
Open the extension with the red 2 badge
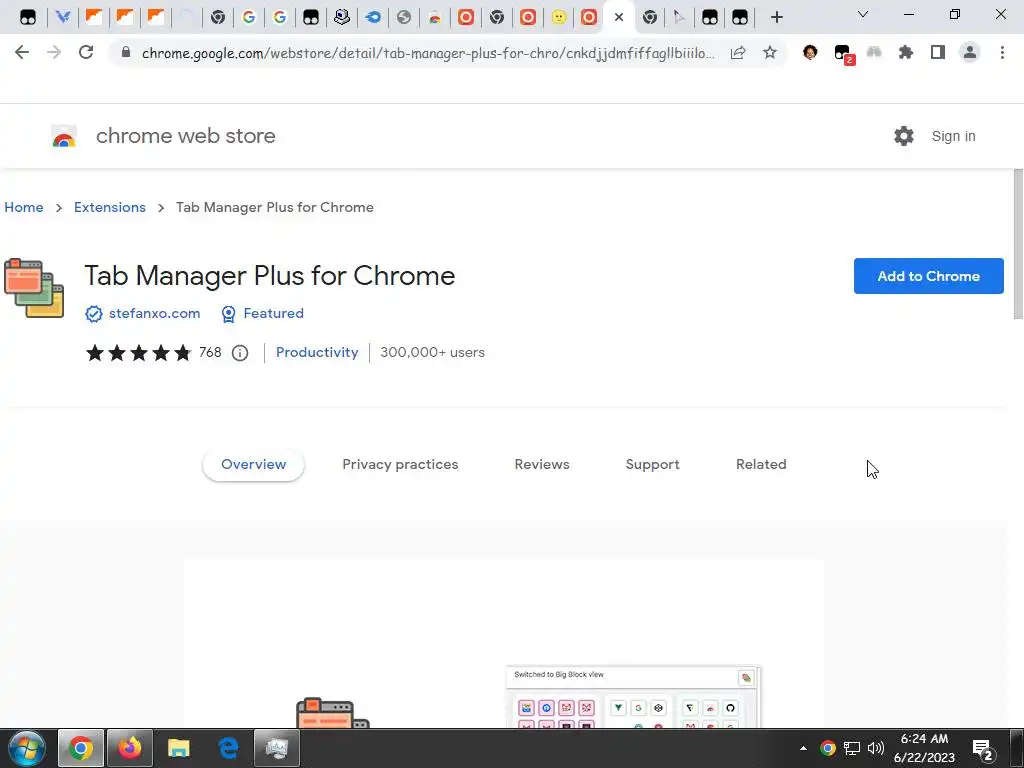coord(844,54)
